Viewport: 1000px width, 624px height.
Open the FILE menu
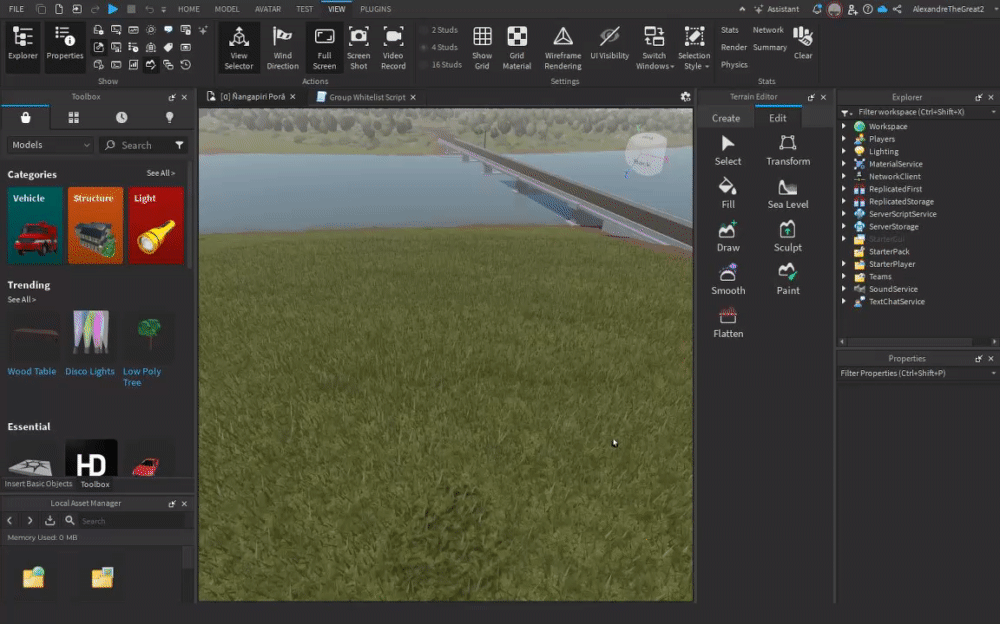(17, 9)
